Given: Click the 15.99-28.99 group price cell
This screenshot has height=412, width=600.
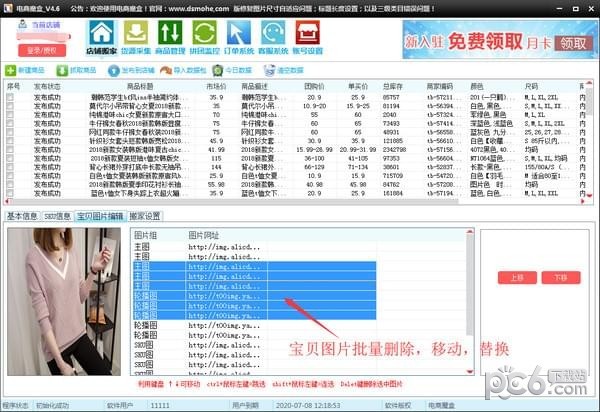Looking at the screenshot, I should [x=314, y=150].
